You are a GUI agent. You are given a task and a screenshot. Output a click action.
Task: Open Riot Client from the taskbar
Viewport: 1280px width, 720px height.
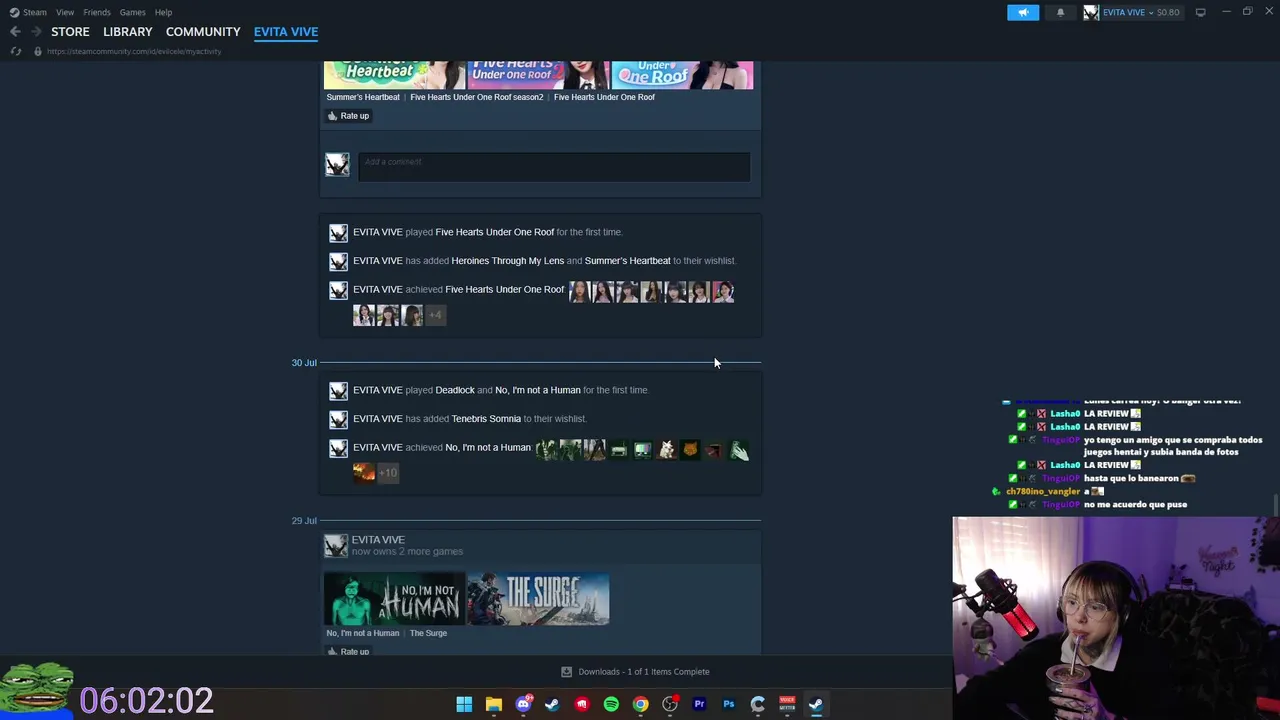pos(582,704)
